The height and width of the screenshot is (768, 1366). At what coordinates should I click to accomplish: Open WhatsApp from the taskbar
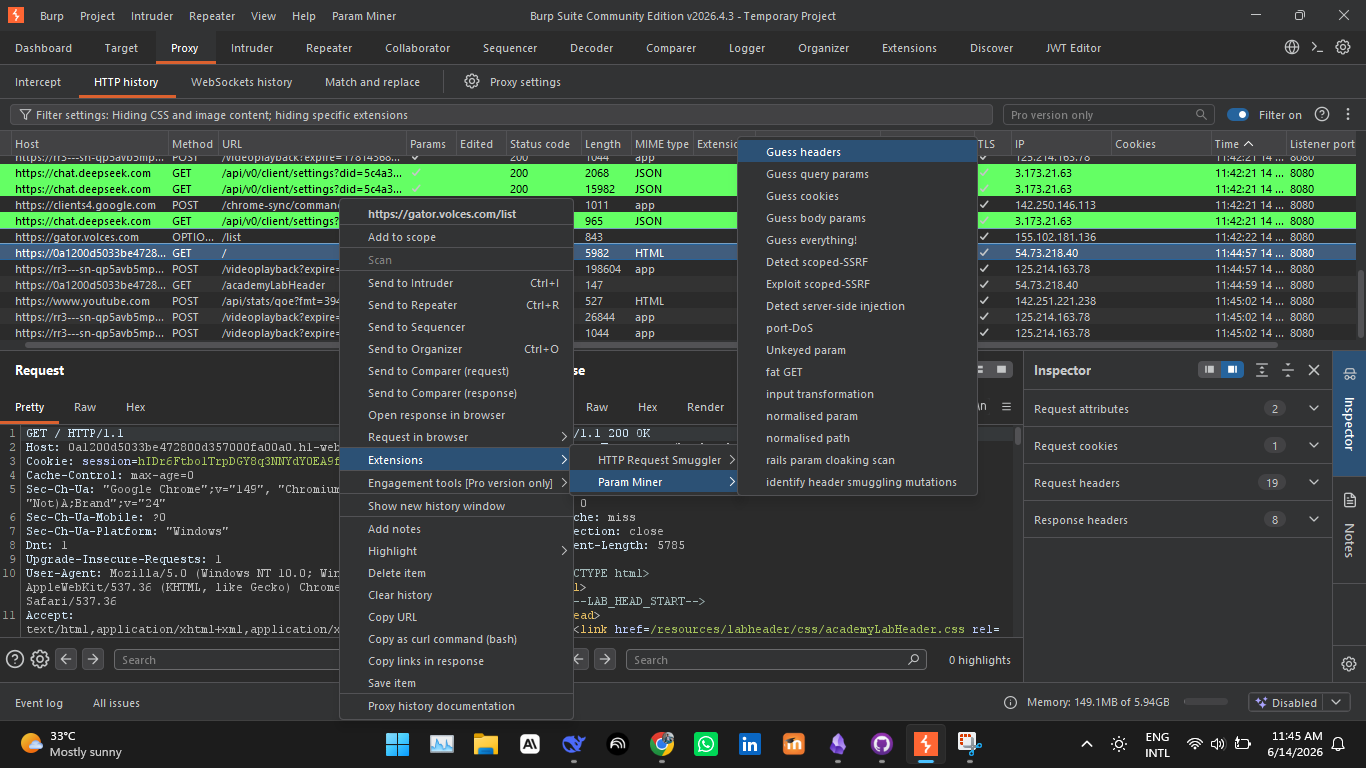point(706,744)
